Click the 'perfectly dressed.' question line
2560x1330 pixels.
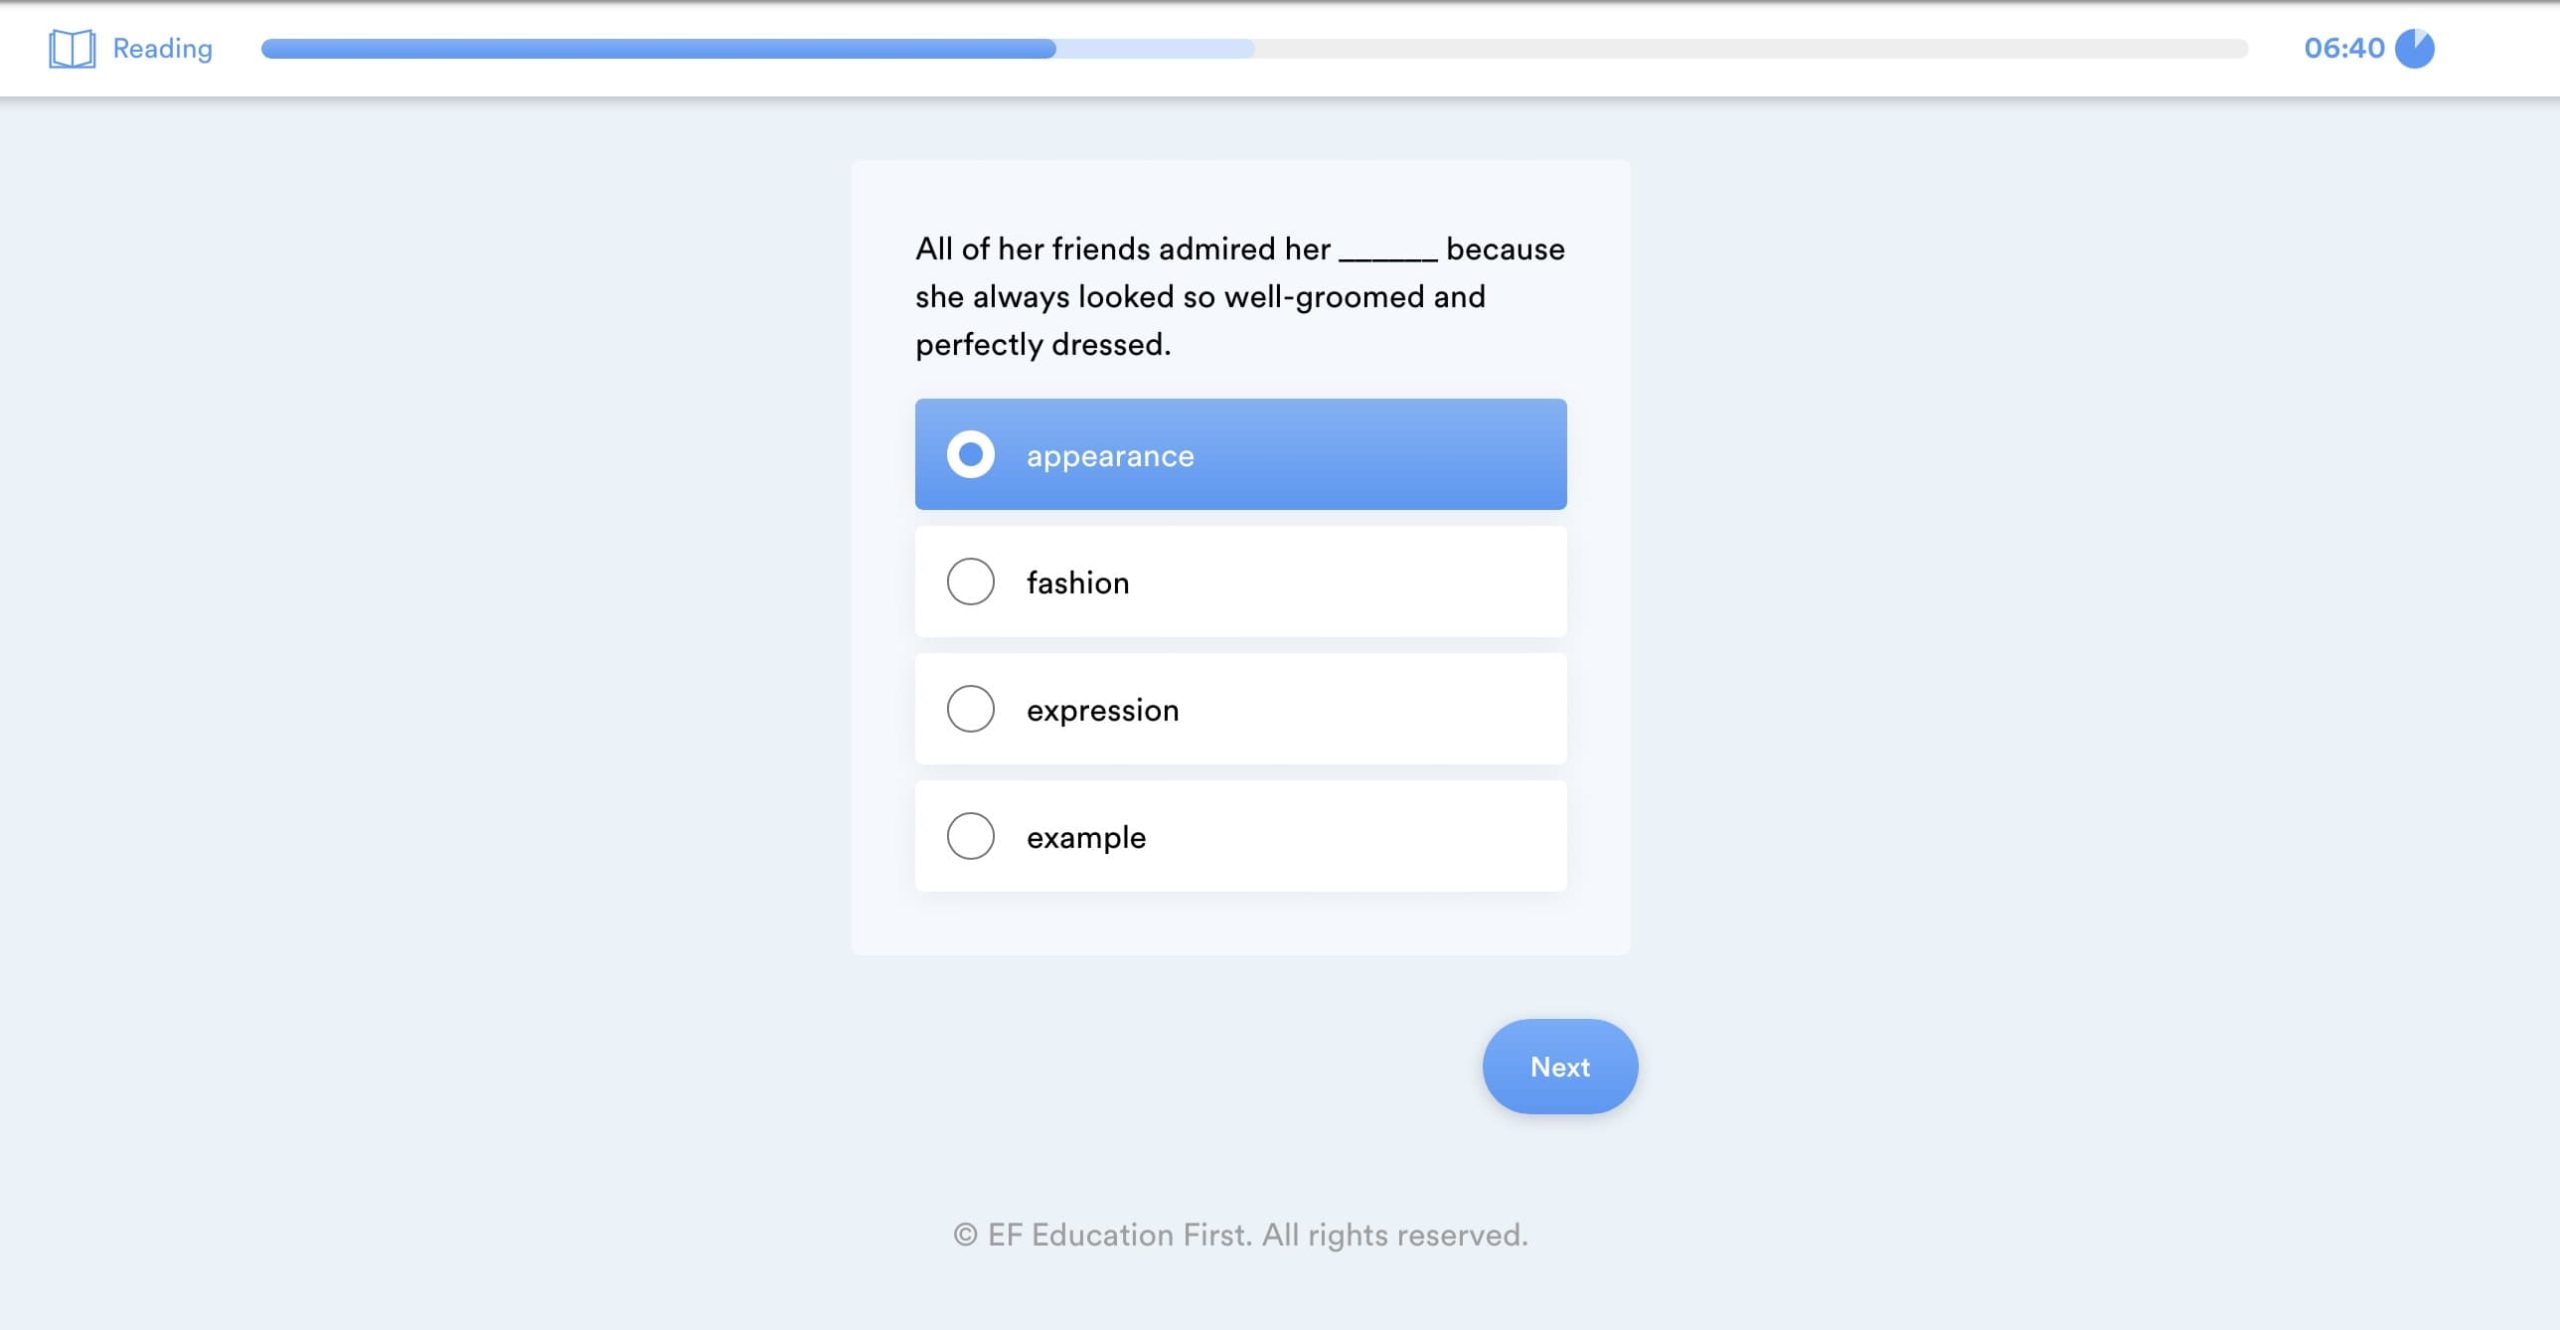pos(1043,345)
